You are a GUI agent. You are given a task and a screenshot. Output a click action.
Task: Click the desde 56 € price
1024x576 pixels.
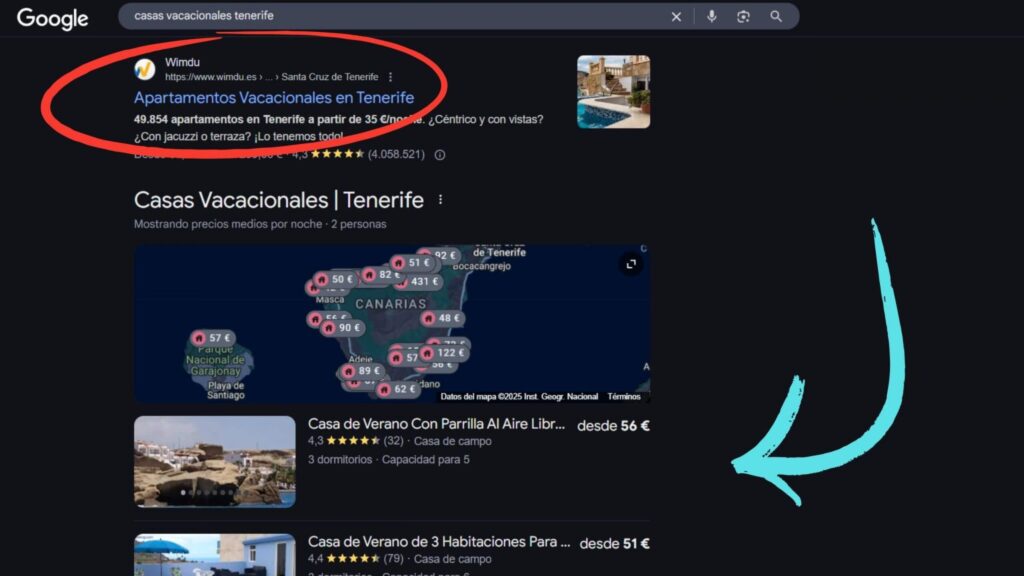(x=613, y=426)
